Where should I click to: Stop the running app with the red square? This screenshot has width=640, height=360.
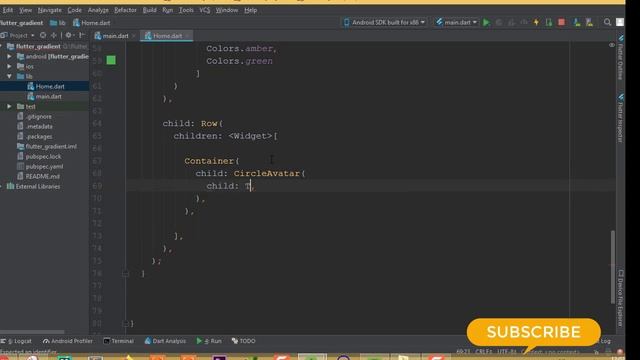point(562,22)
